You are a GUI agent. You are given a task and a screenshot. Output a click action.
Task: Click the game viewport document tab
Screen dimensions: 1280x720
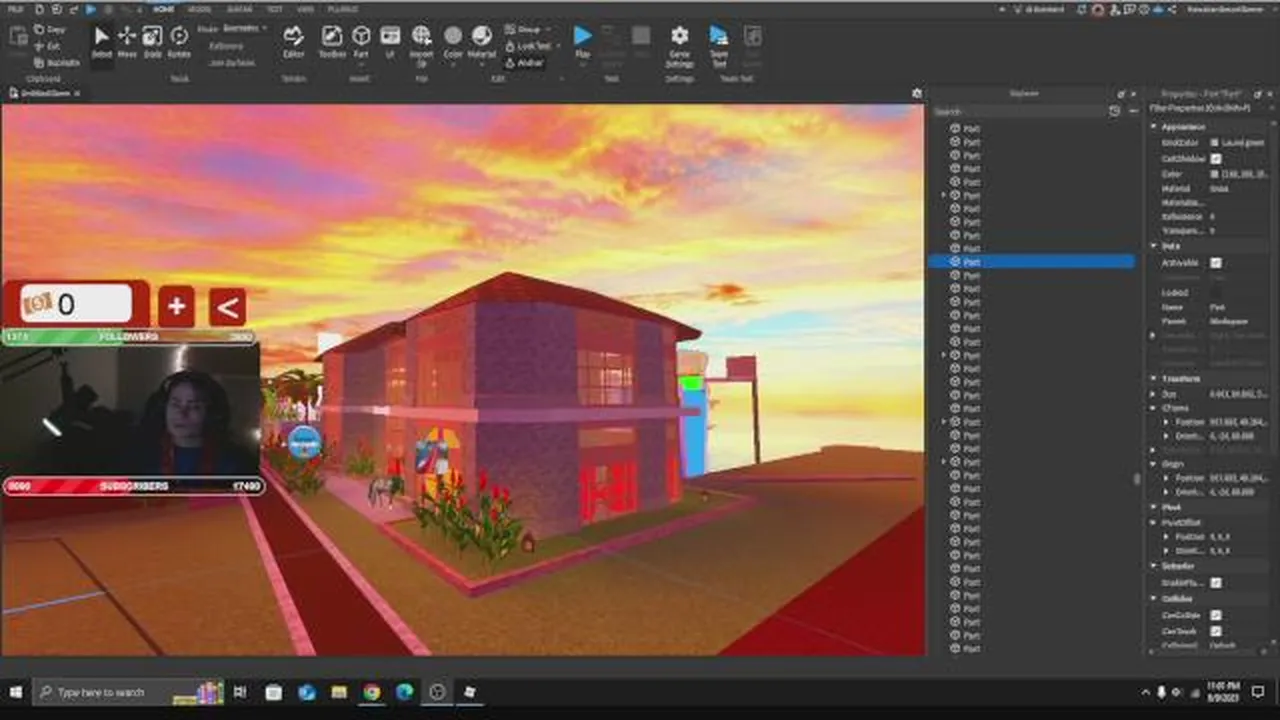point(45,93)
